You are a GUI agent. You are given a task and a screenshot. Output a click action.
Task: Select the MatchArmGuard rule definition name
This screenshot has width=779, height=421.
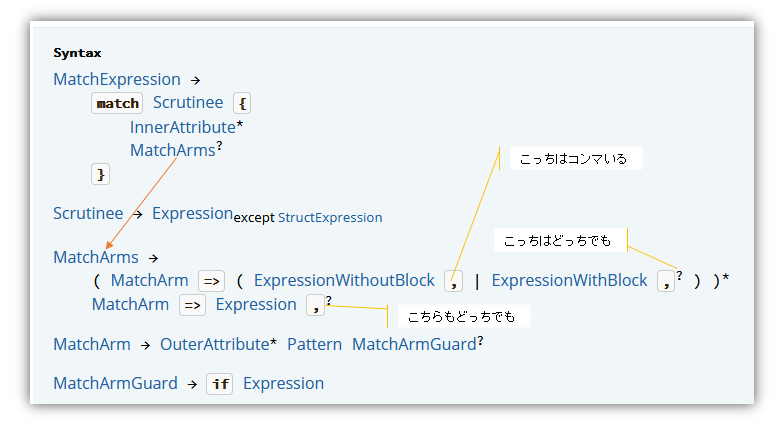click(x=115, y=383)
